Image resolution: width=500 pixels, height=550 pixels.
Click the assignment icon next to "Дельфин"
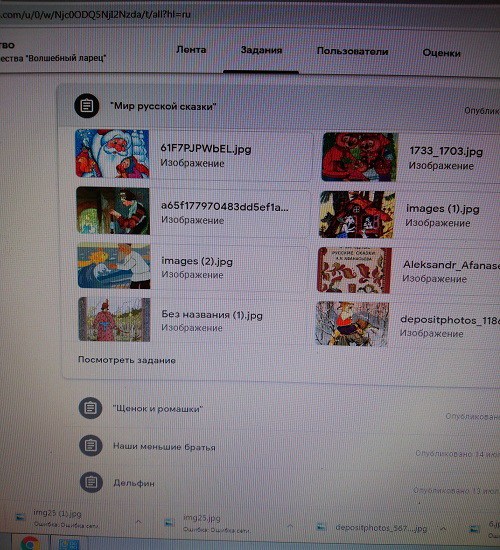coord(91,482)
